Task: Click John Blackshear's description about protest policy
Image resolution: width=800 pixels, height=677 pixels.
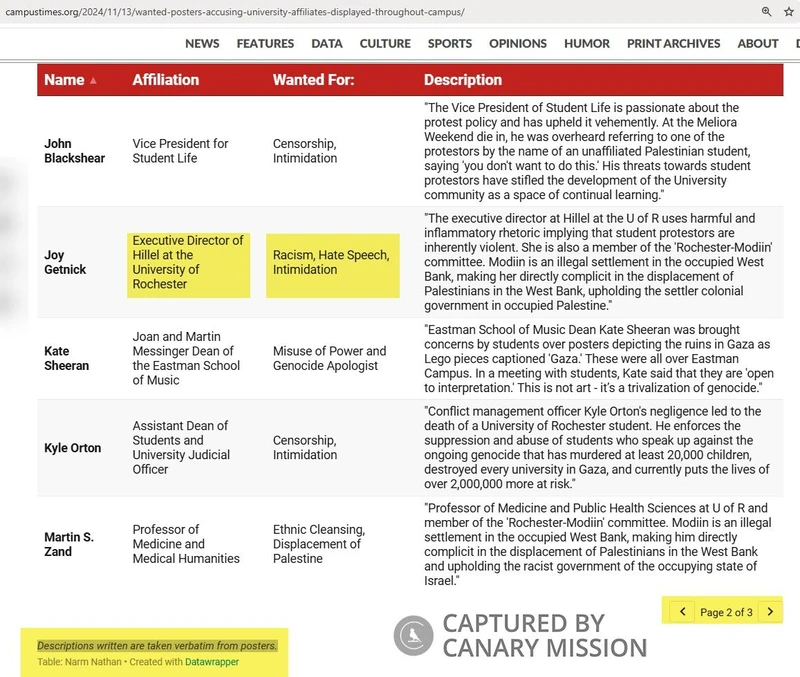Action: (x=587, y=151)
